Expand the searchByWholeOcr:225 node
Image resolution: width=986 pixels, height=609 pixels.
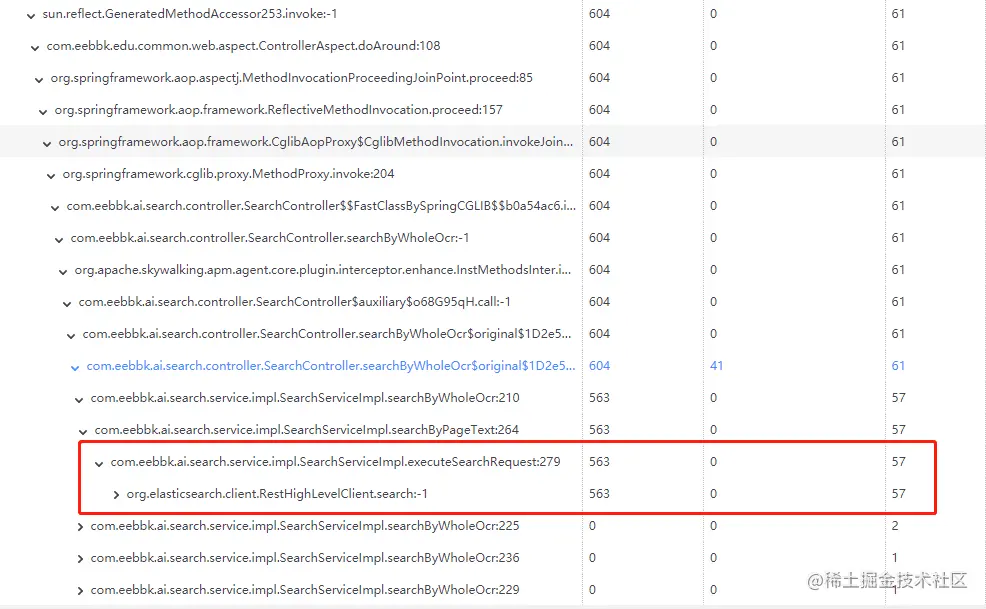[x=80, y=527]
